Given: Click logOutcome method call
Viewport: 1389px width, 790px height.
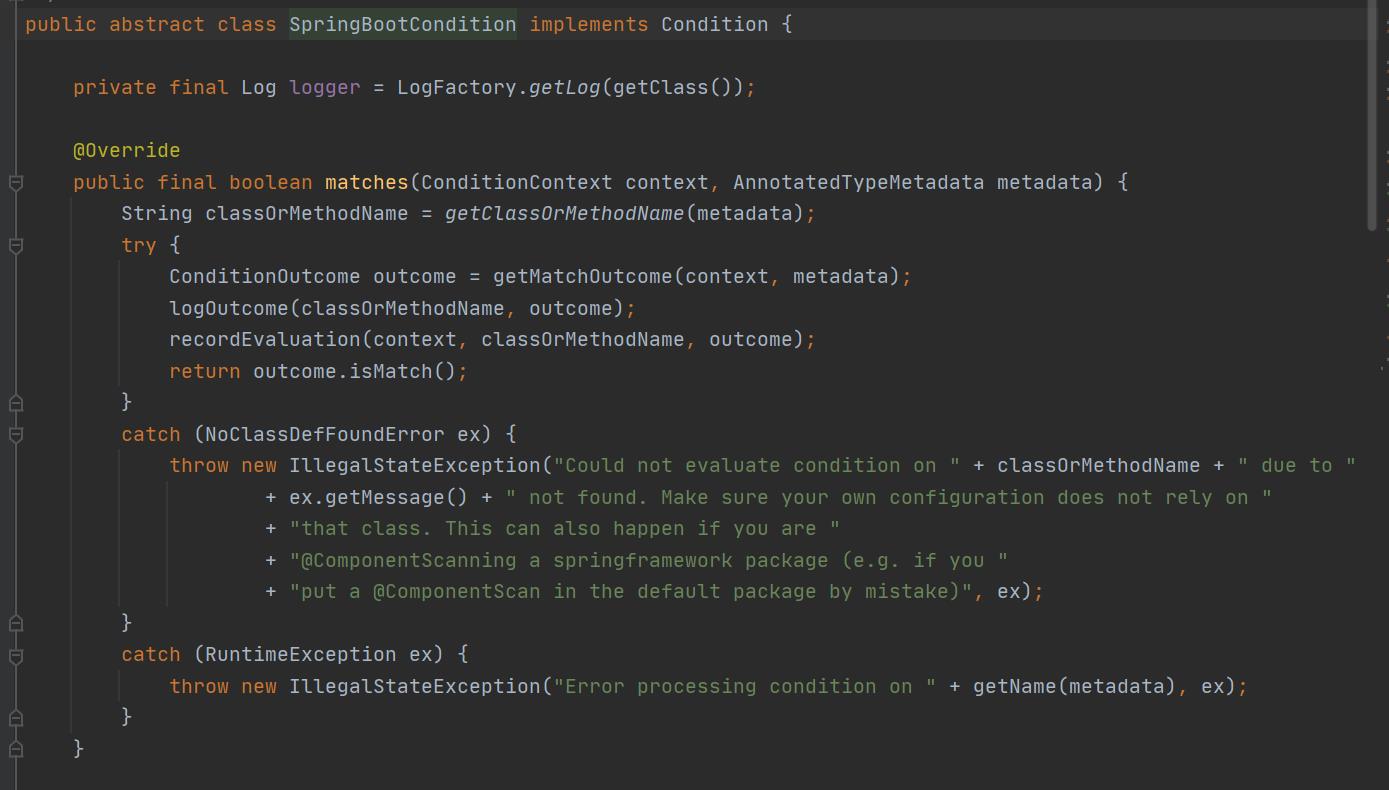Looking at the screenshot, I should click(229, 308).
